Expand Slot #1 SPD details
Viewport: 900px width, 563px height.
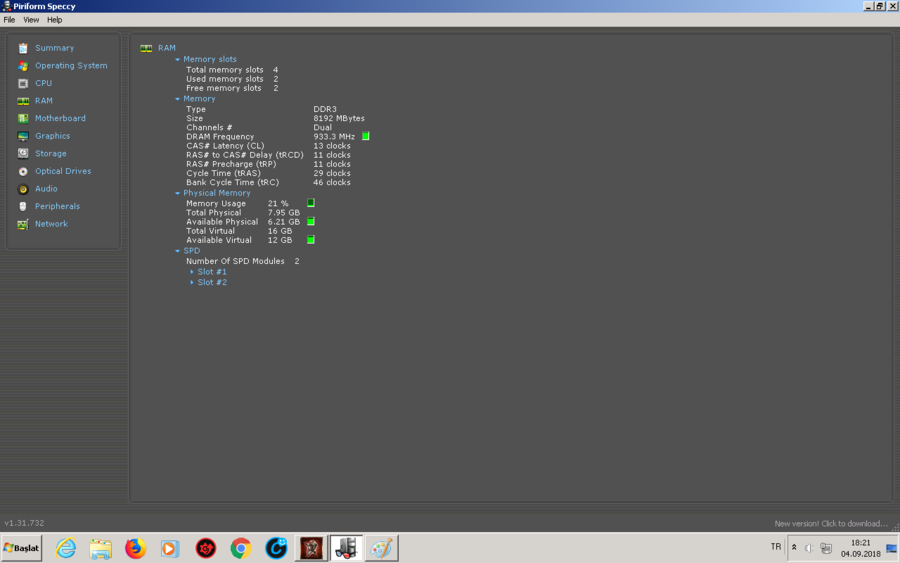(192, 272)
